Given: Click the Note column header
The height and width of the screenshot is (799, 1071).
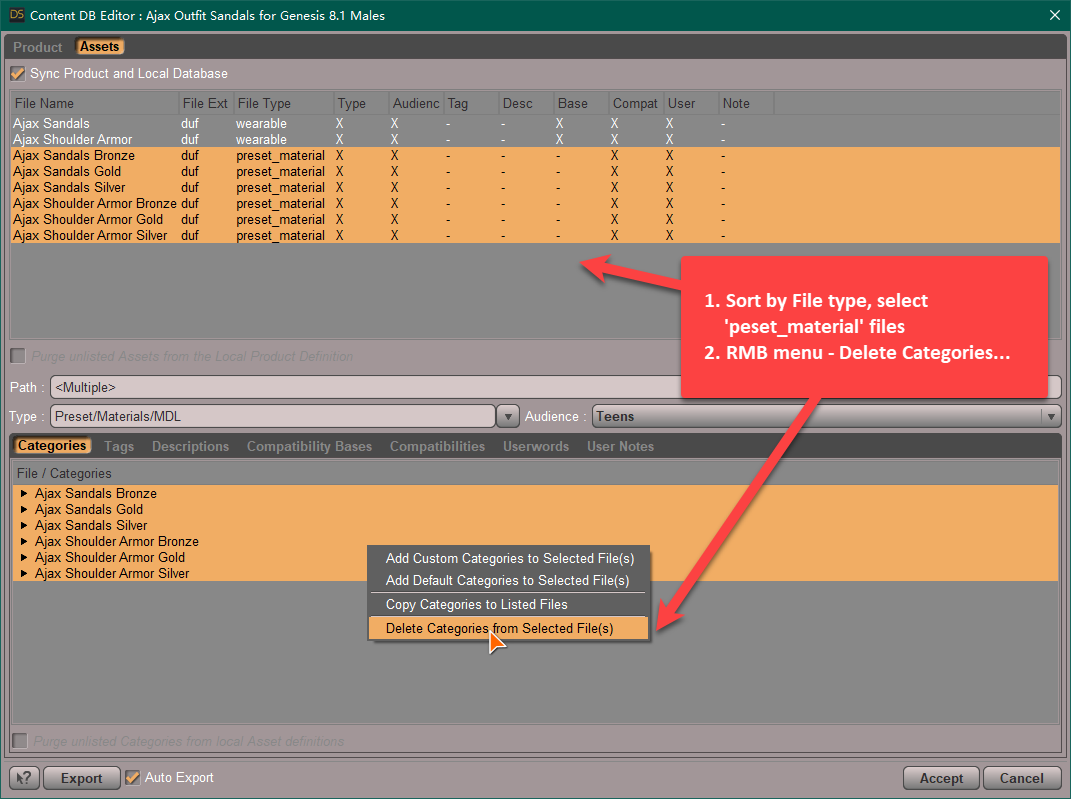Looking at the screenshot, I should (747, 103).
